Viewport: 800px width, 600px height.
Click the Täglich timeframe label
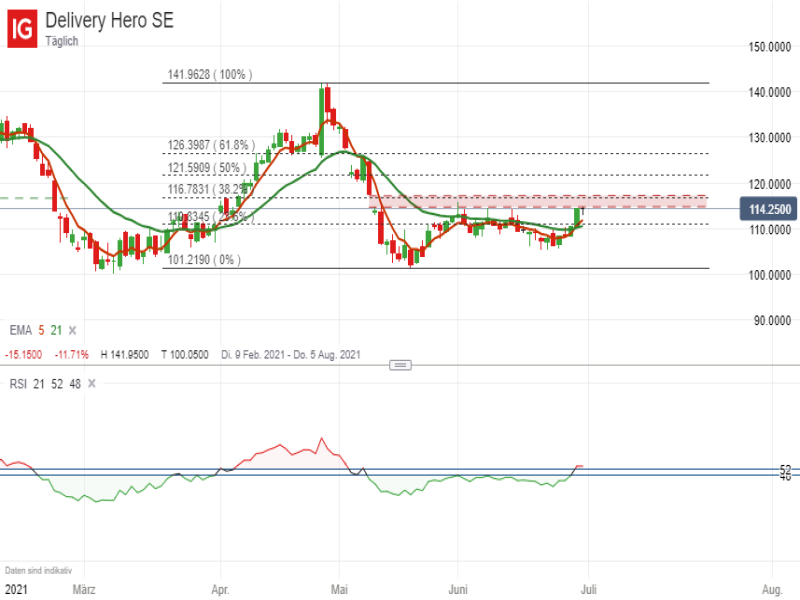coord(62,41)
